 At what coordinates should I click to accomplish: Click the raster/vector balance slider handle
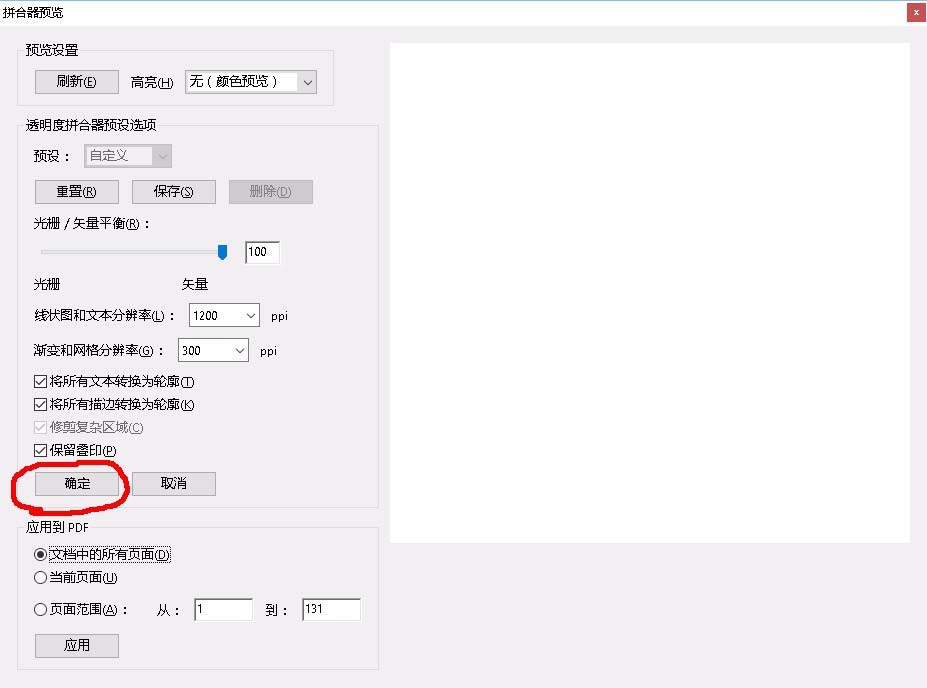223,252
